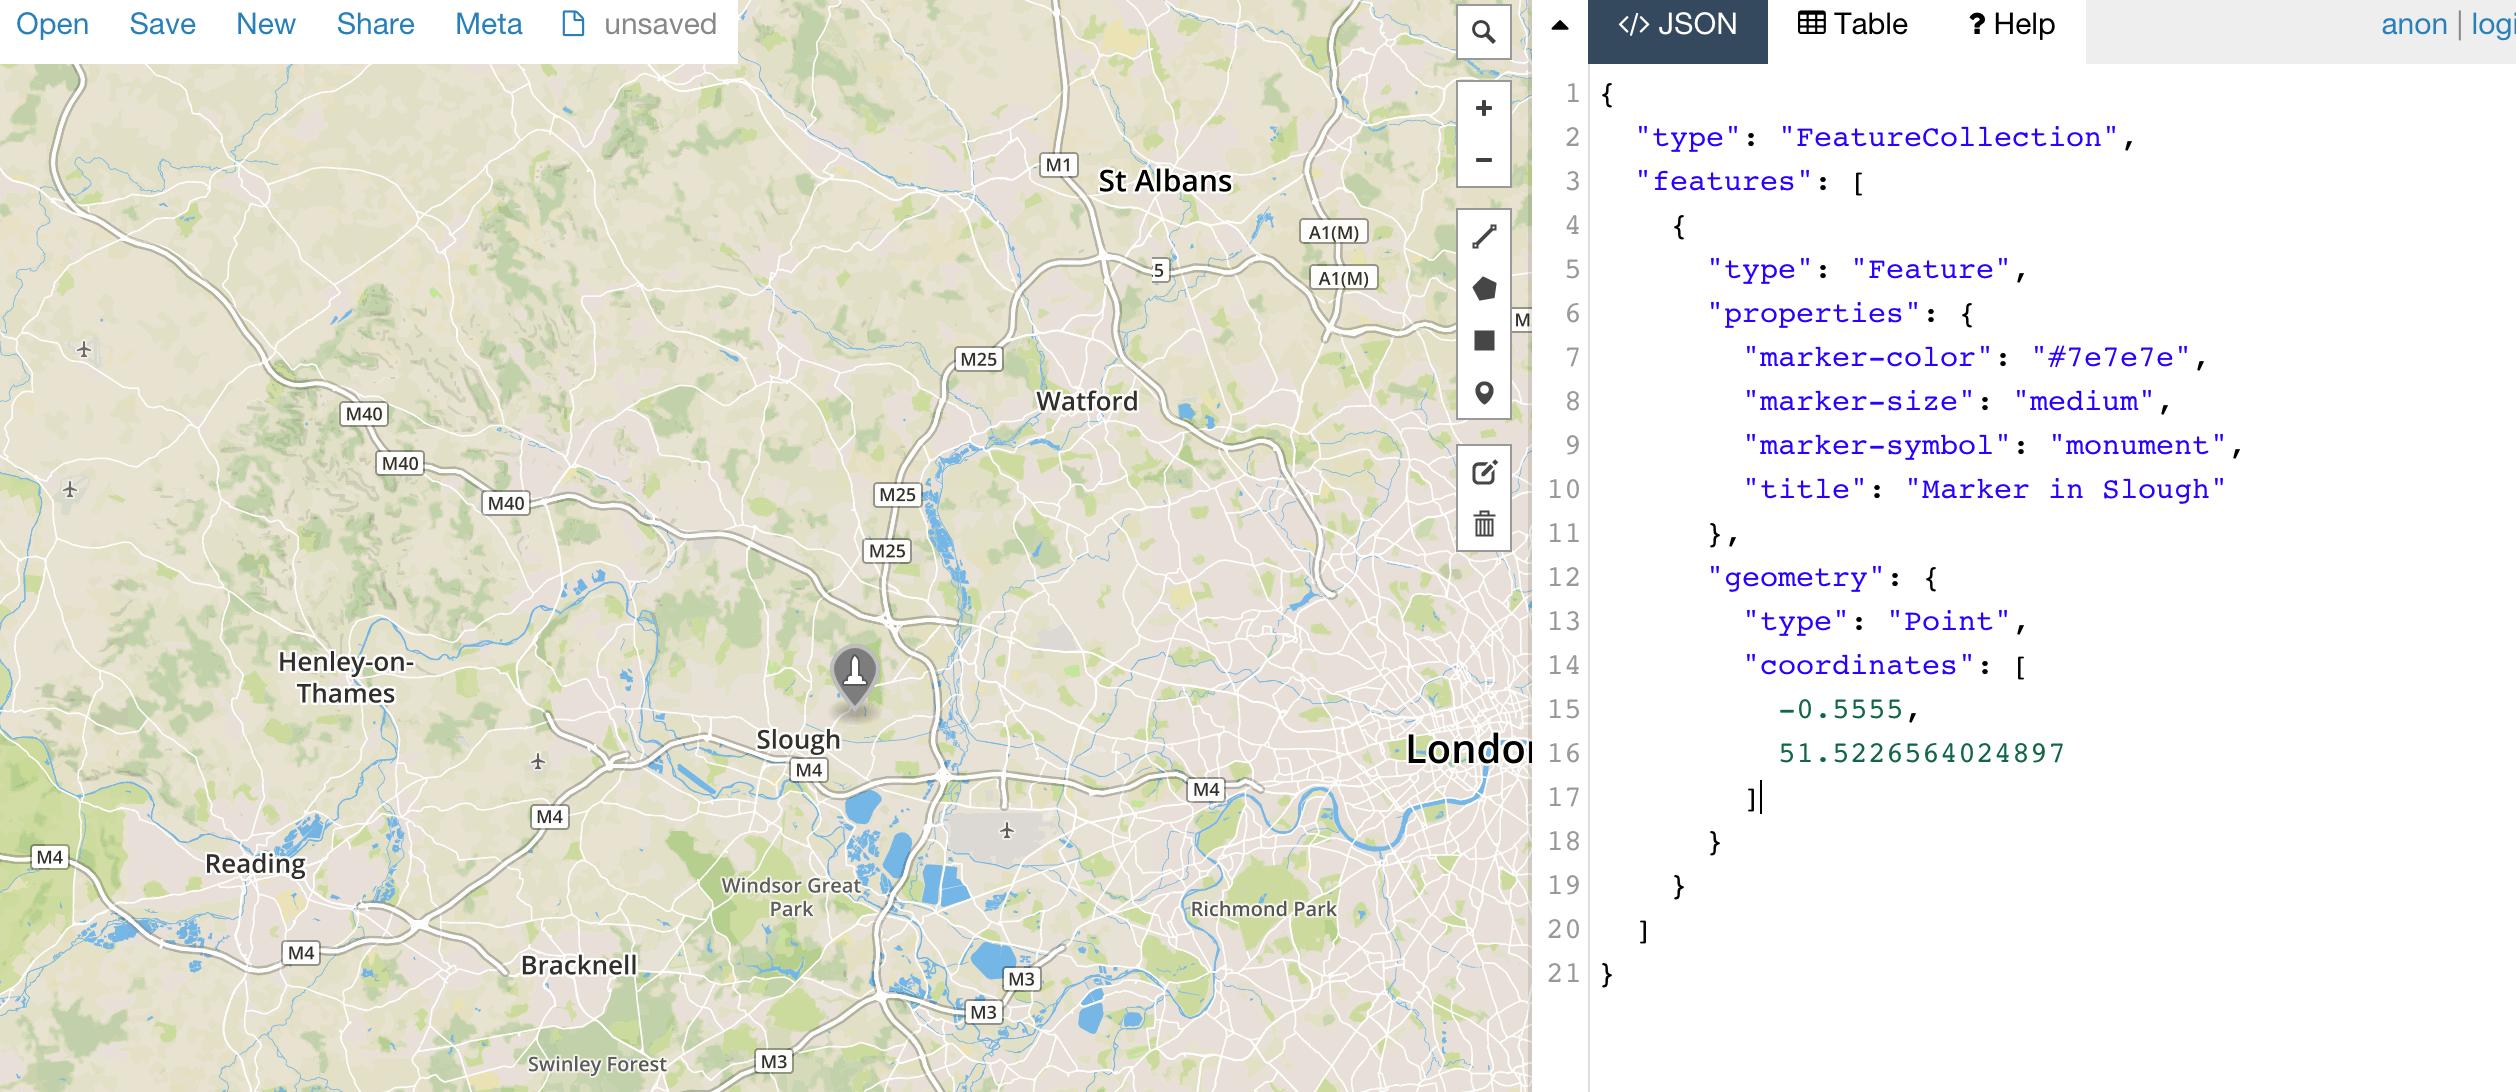The width and height of the screenshot is (2516, 1092).
Task: Open the Meta menu
Action: [x=487, y=24]
